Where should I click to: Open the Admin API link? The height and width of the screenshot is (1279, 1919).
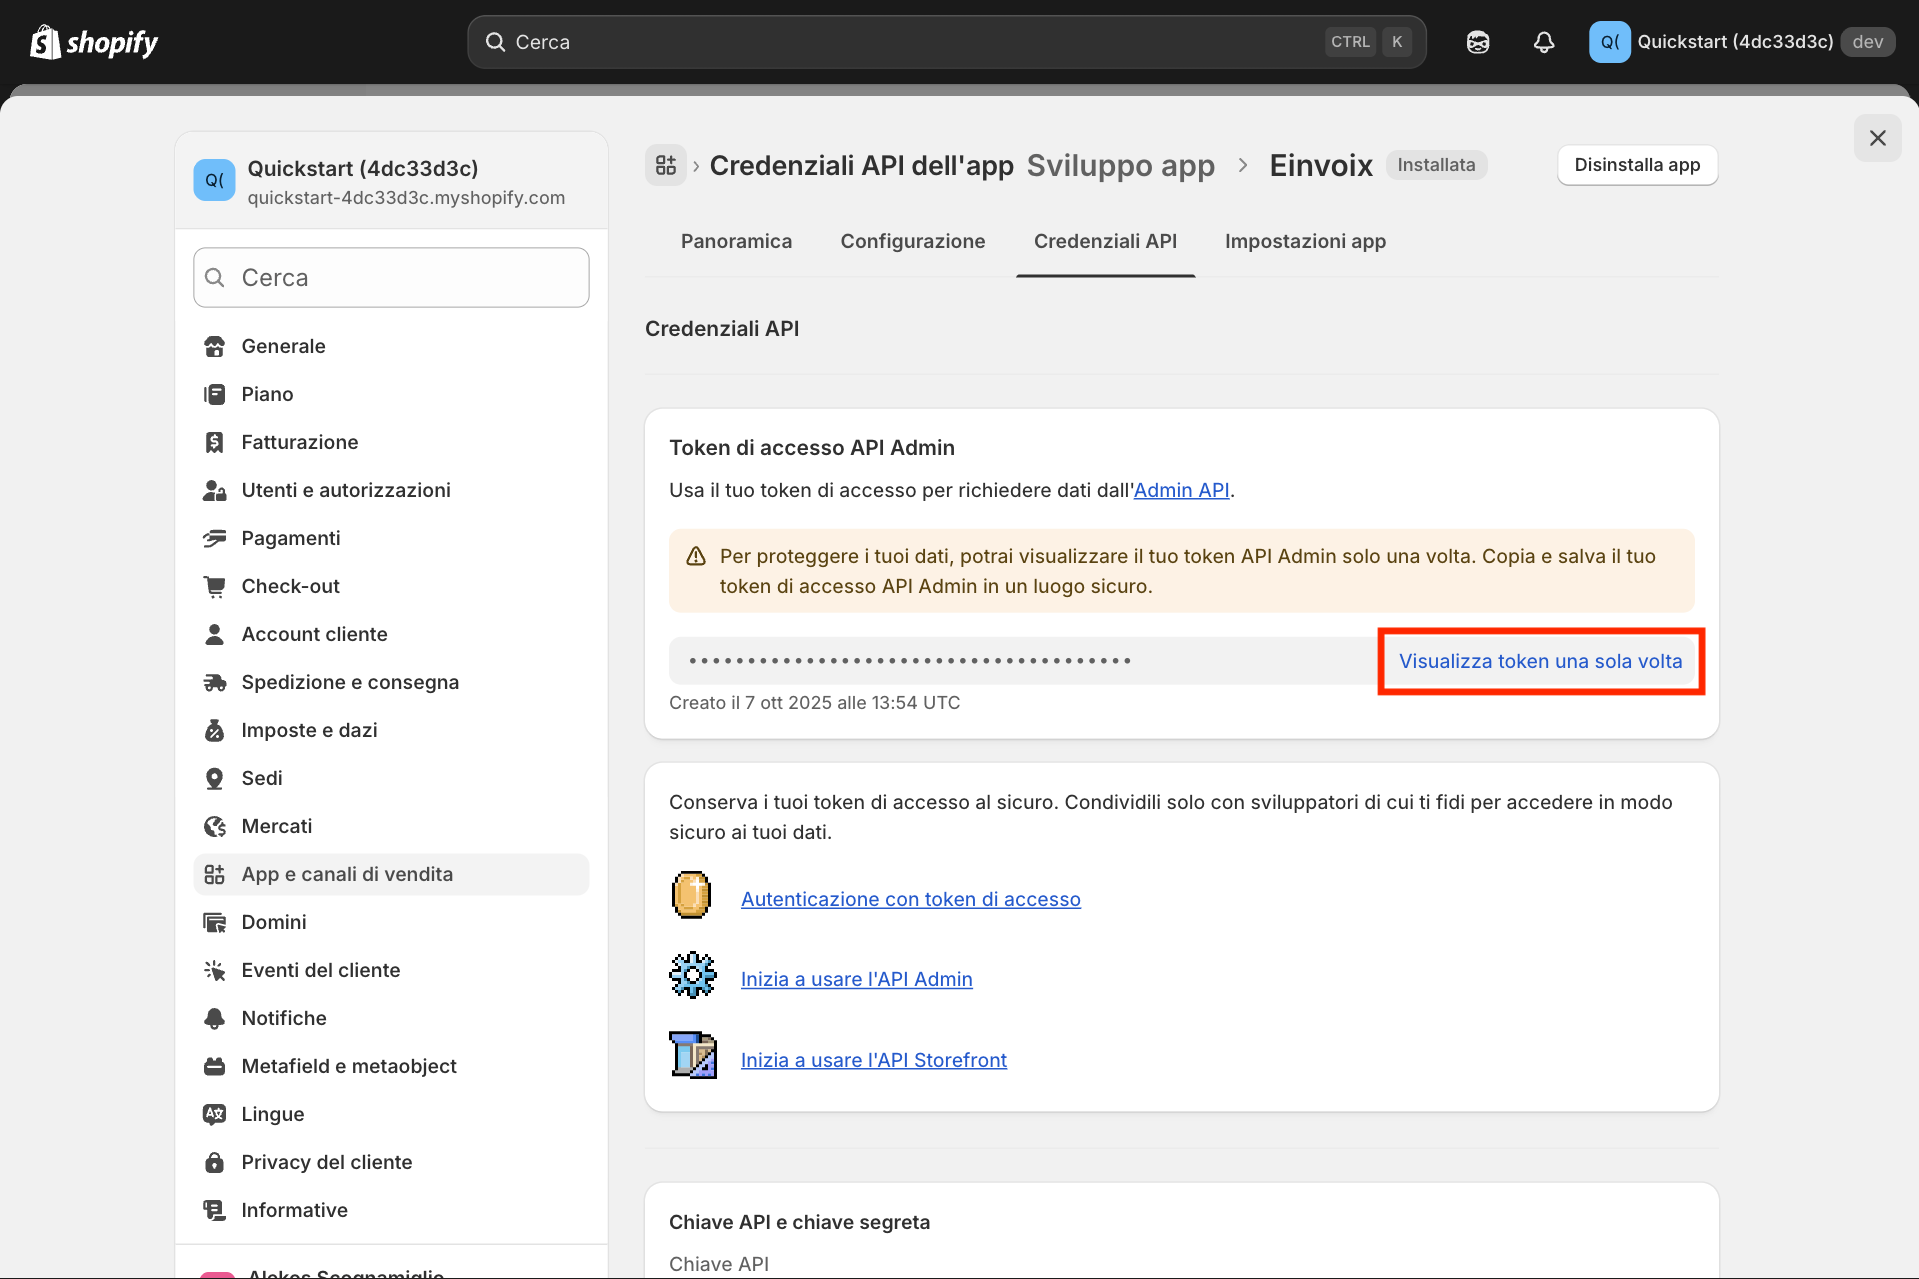[x=1181, y=490]
